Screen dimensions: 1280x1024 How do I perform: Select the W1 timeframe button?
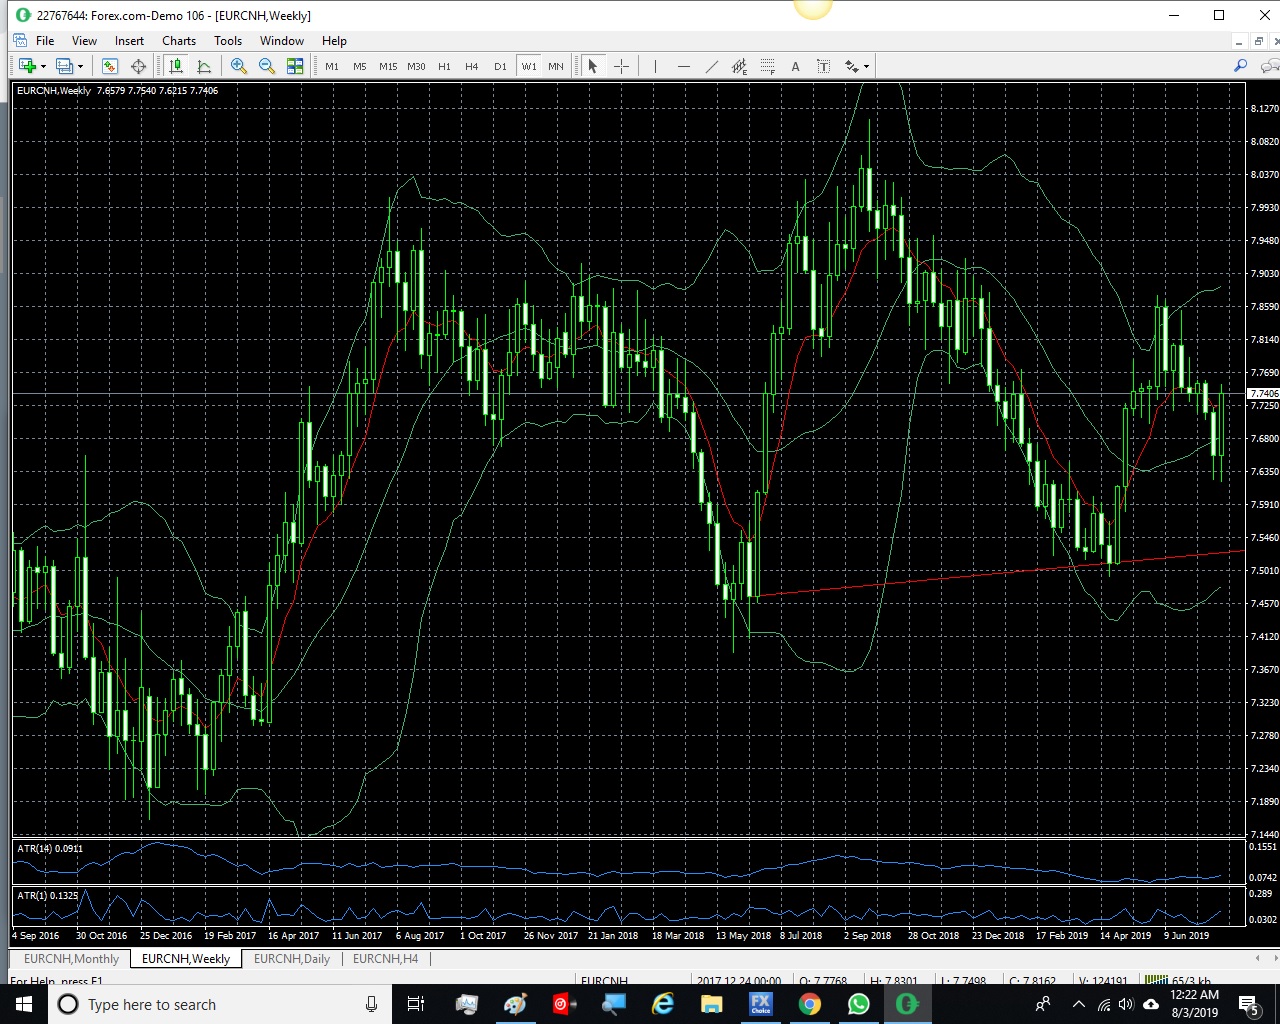point(529,67)
